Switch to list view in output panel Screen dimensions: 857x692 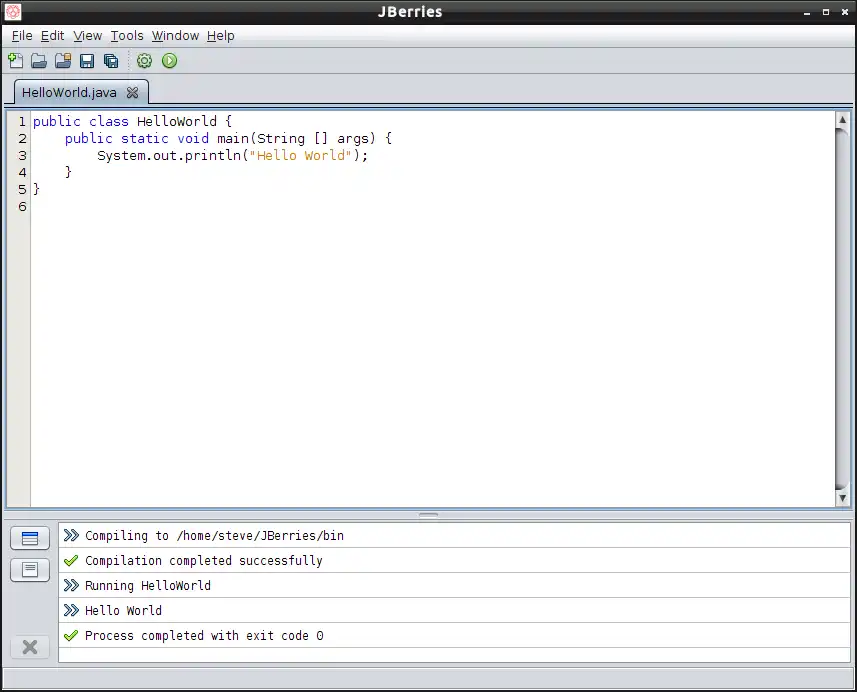[30, 538]
